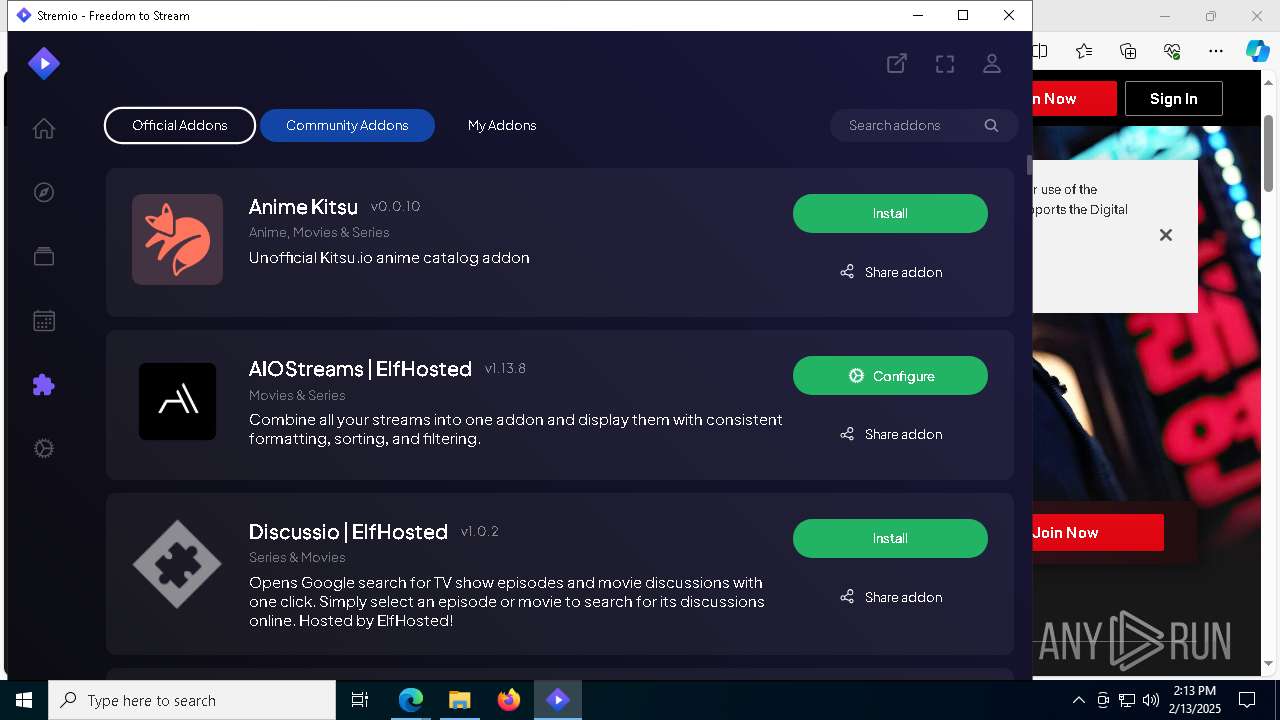Open the Library icon in sidebar
Screen dimensions: 1280x720
pyautogui.click(x=43, y=257)
